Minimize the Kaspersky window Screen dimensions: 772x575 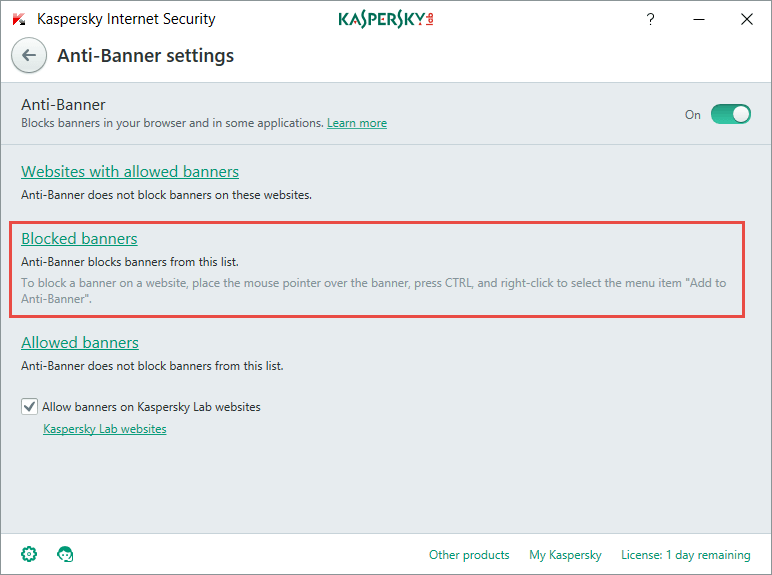[x=699, y=19]
